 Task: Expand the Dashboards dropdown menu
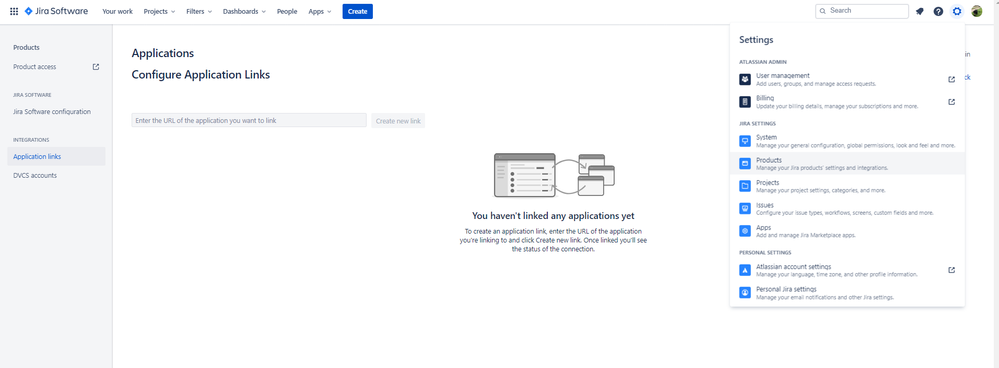[x=244, y=11]
